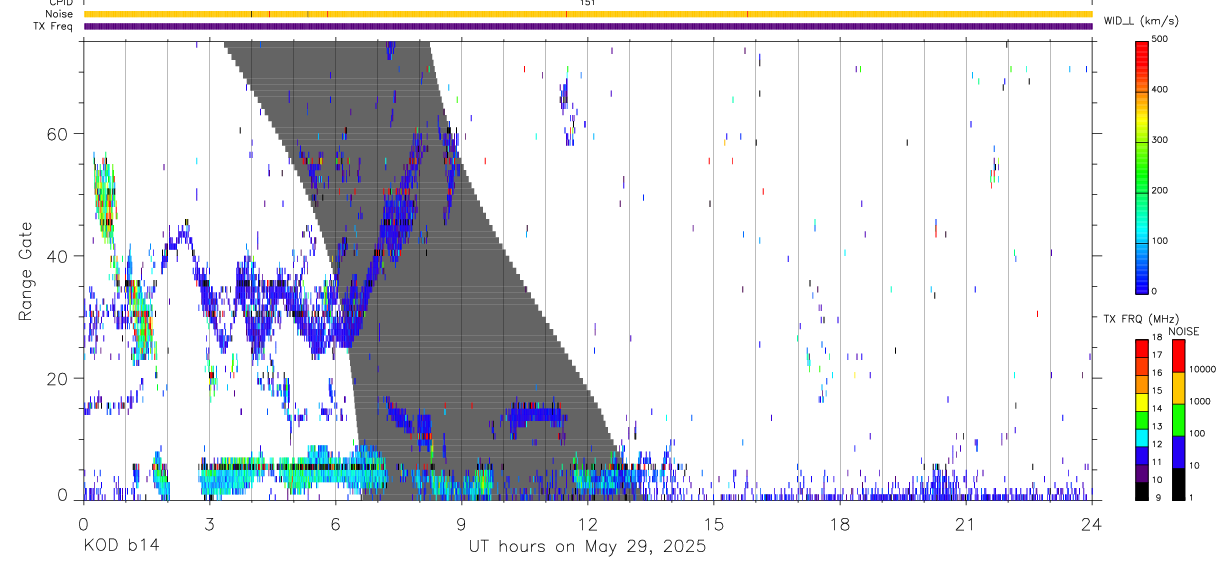This screenshot has width=1228, height=567.
Task: Click the '14' label on the TX FRQ legend
Action: [x=1158, y=409]
